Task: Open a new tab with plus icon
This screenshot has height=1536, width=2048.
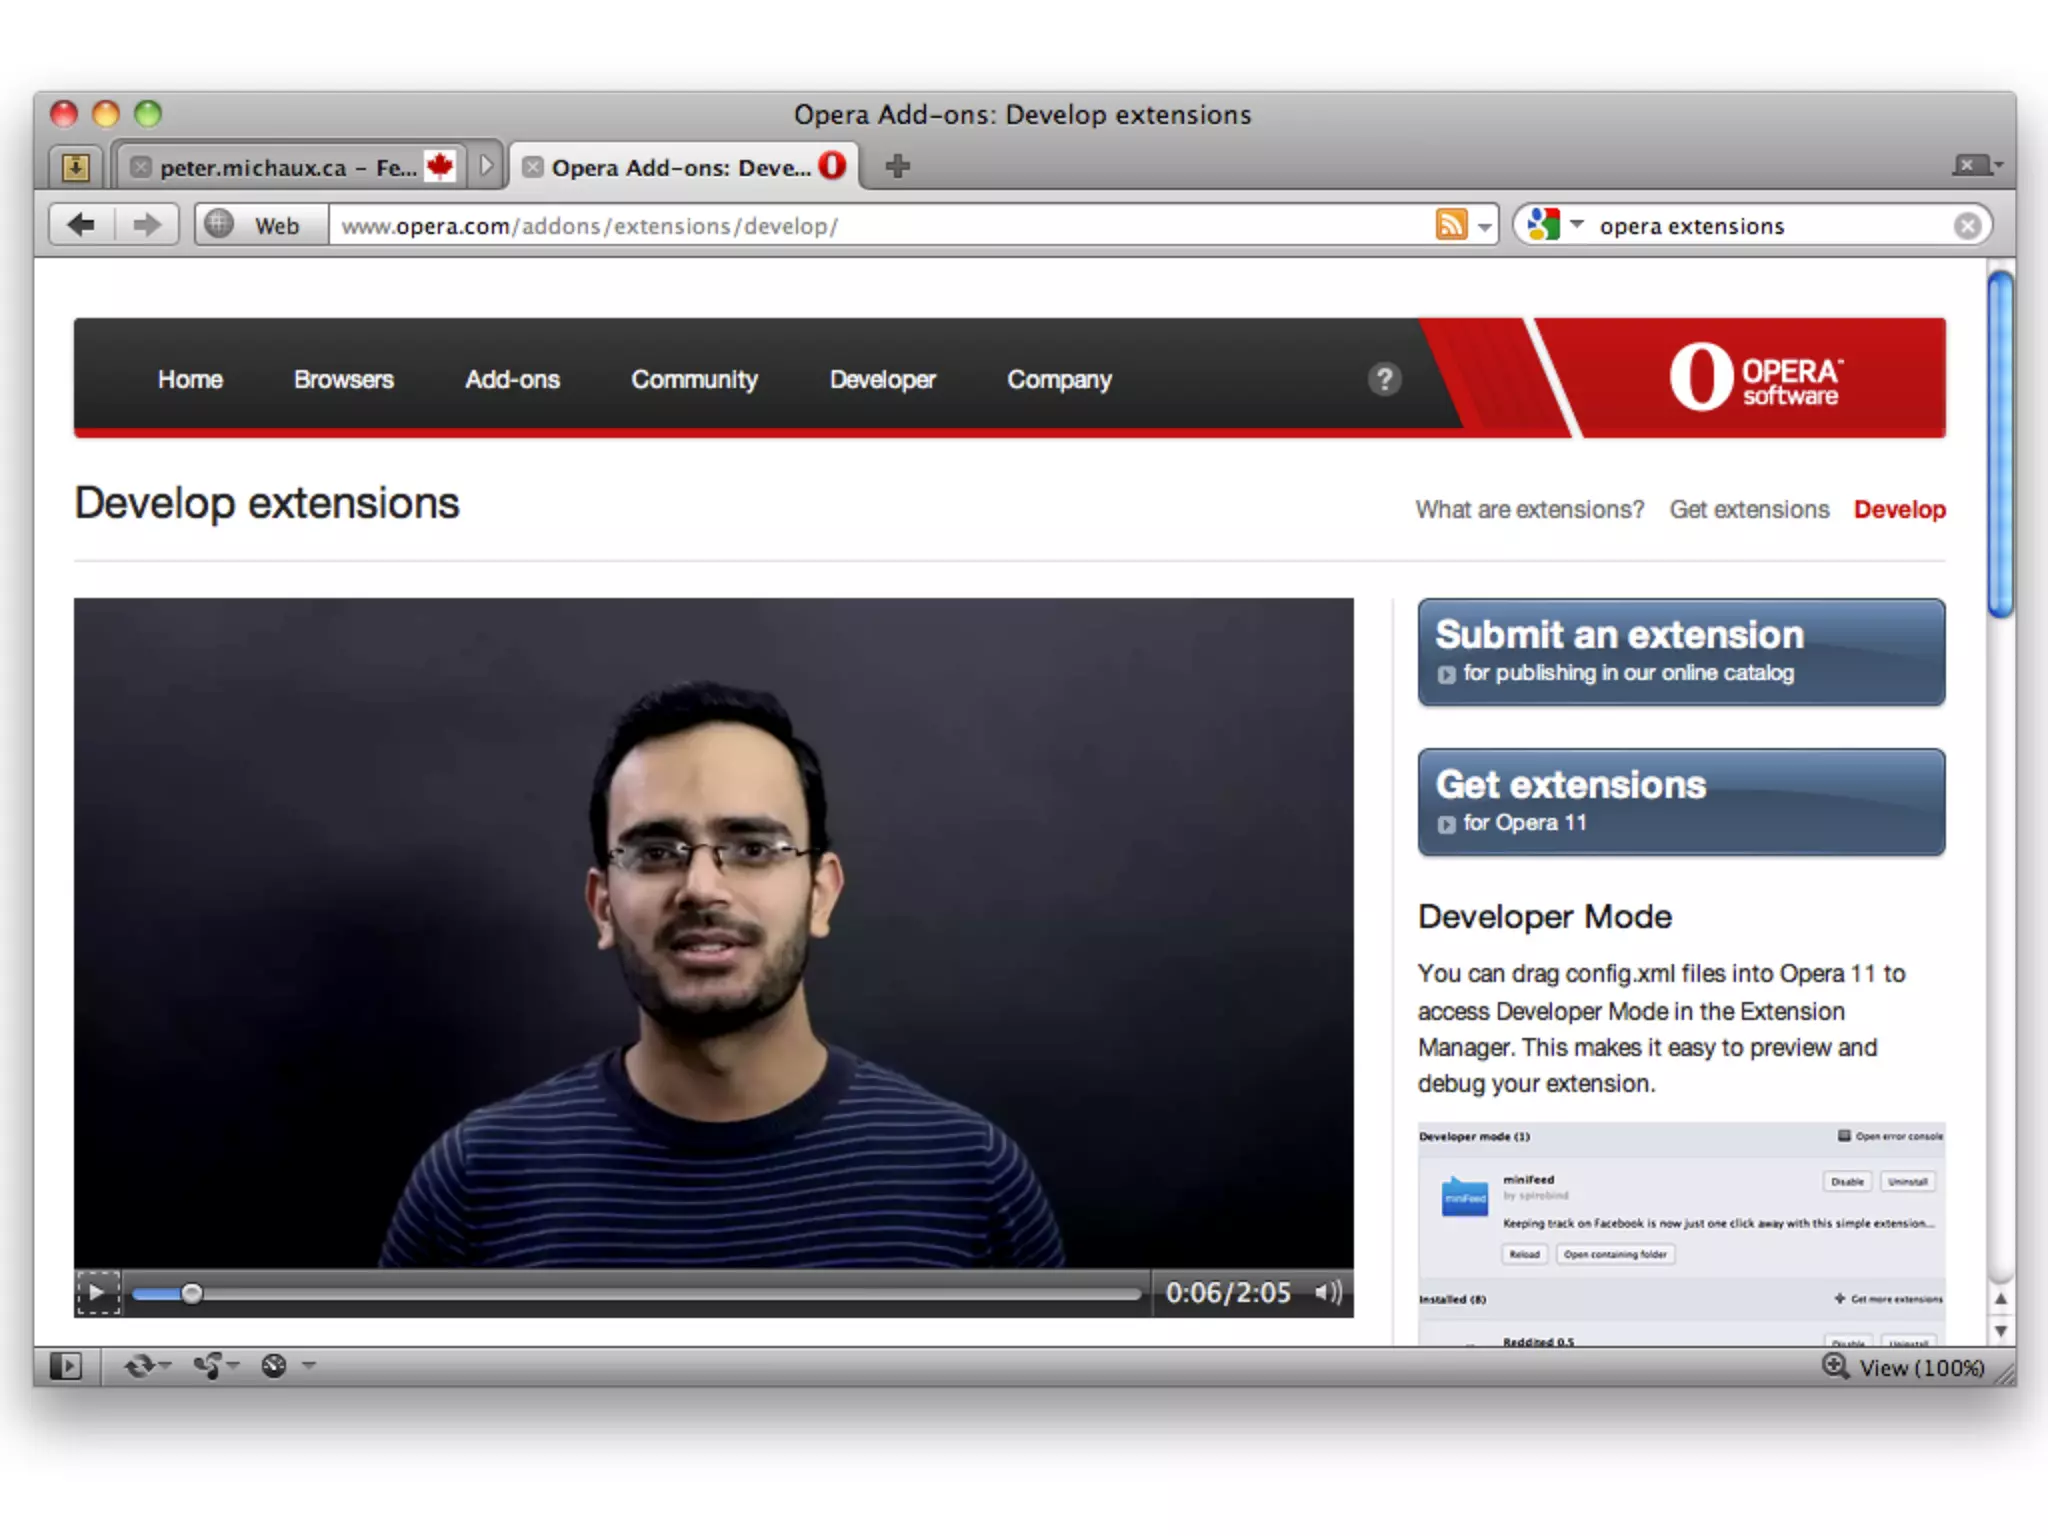Action: click(x=897, y=166)
